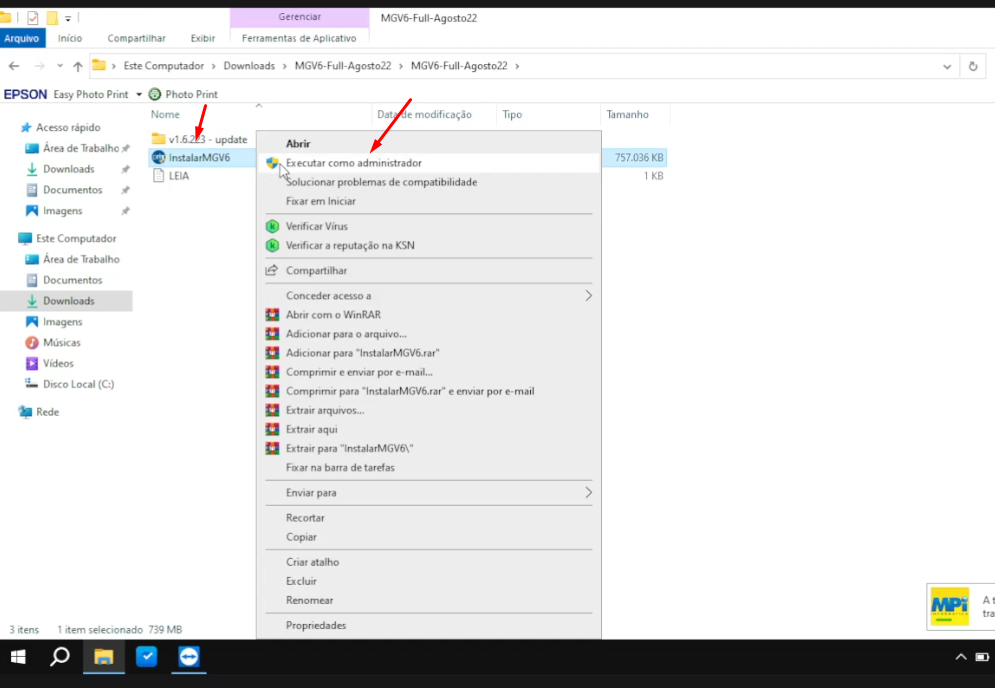
Task: Open the v1.6.223 - update folder
Action: click(207, 139)
